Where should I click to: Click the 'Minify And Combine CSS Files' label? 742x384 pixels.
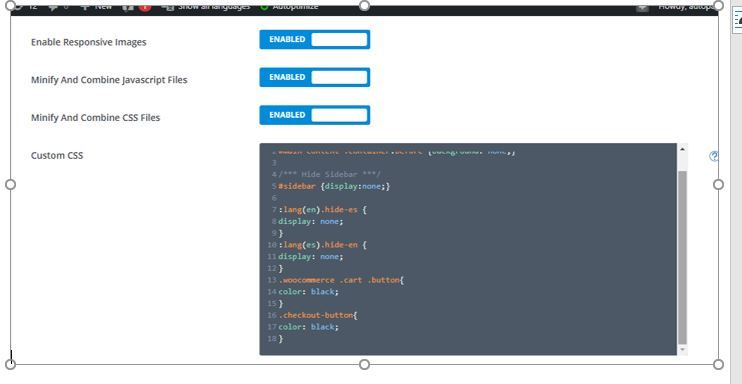(x=95, y=118)
